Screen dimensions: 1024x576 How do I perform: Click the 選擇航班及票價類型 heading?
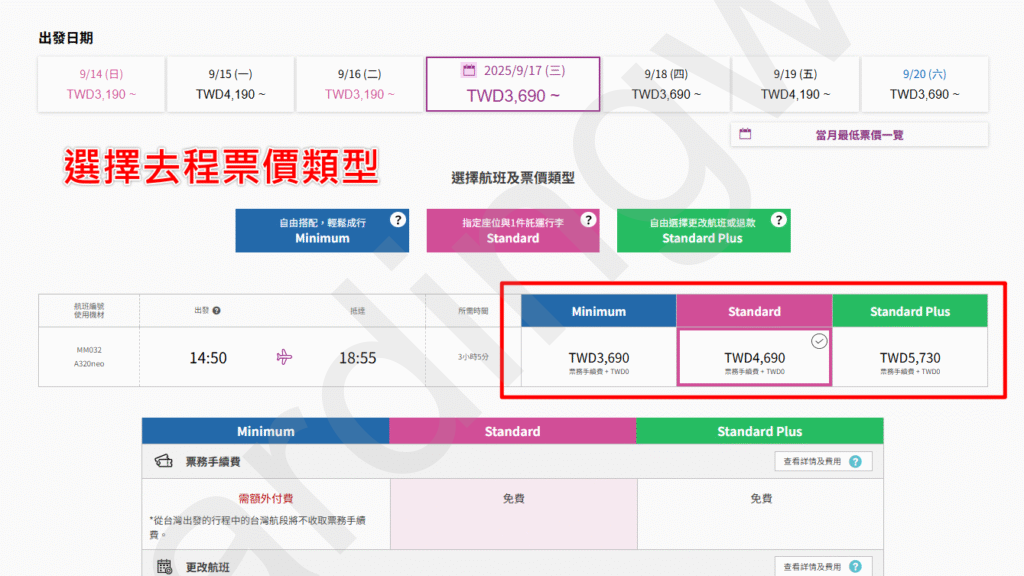coord(513,178)
